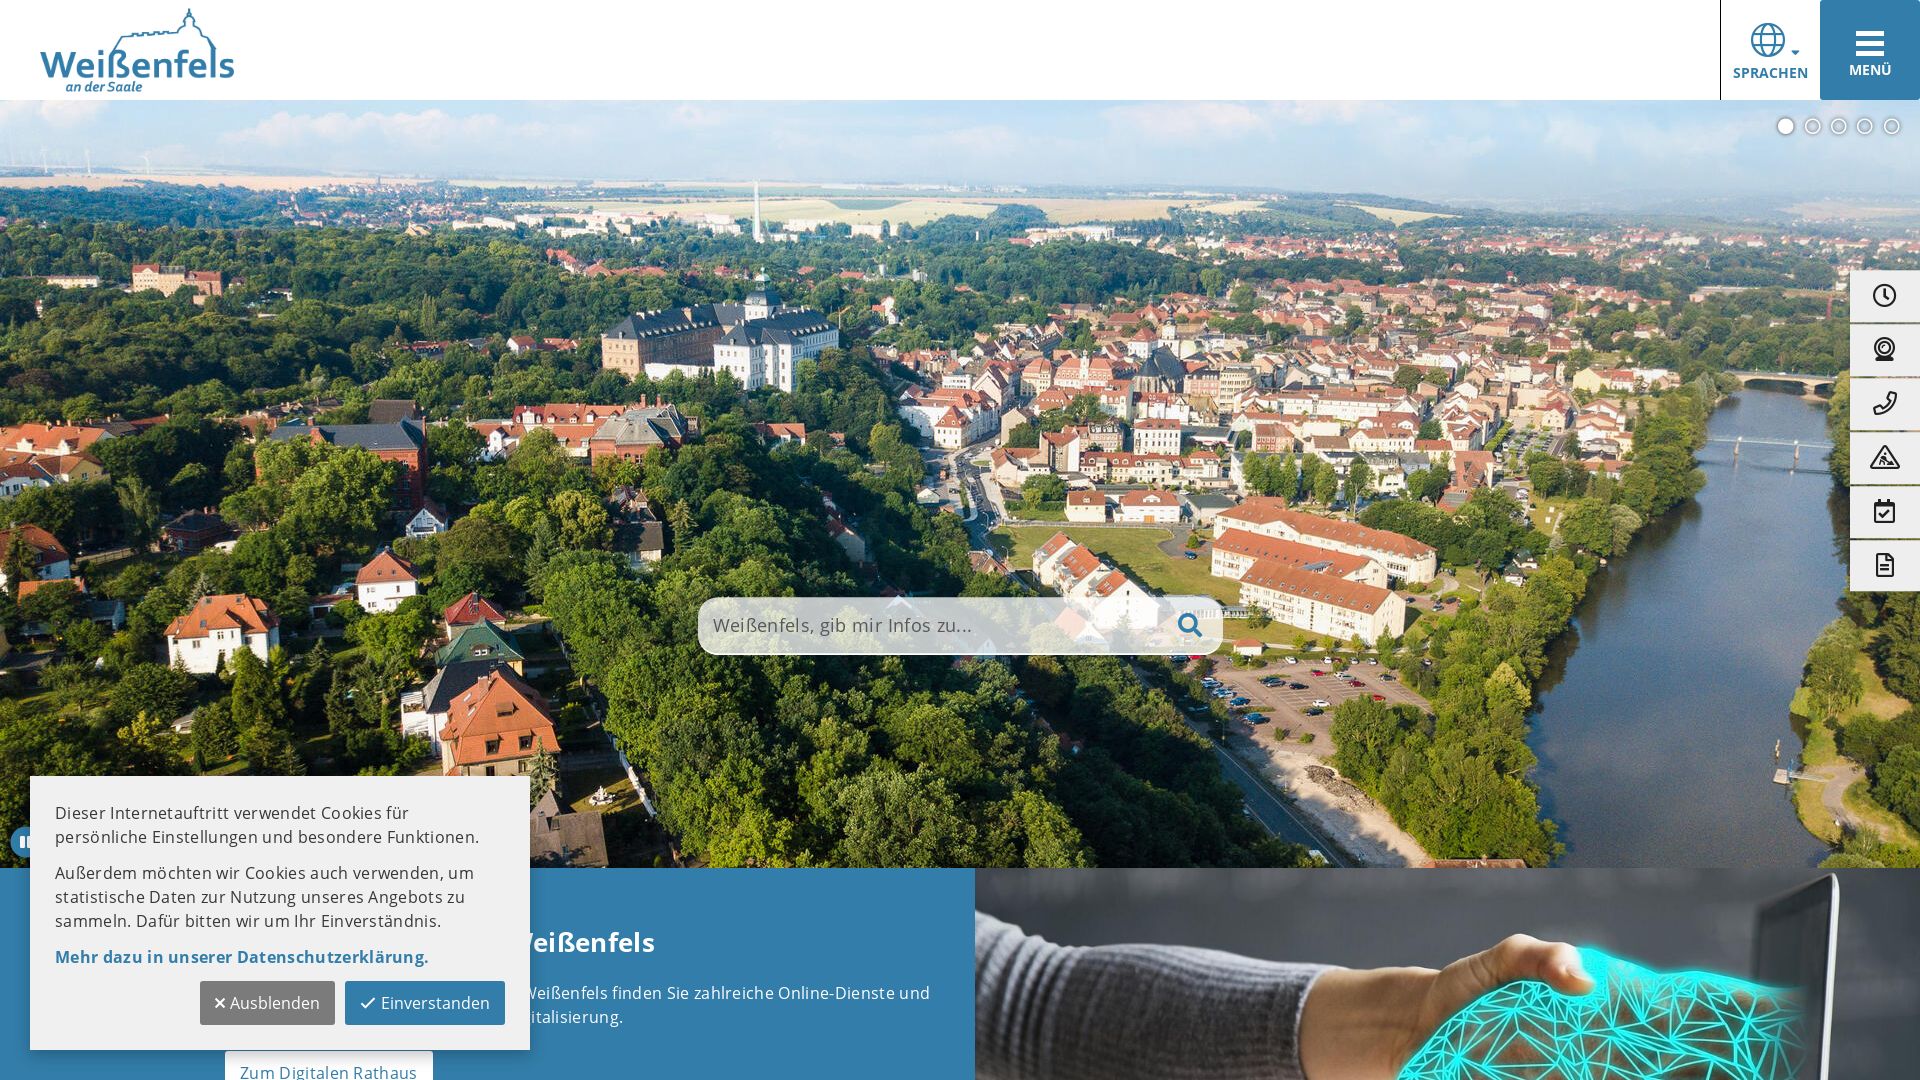Open the Datenschutzerklärung link

(x=241, y=957)
